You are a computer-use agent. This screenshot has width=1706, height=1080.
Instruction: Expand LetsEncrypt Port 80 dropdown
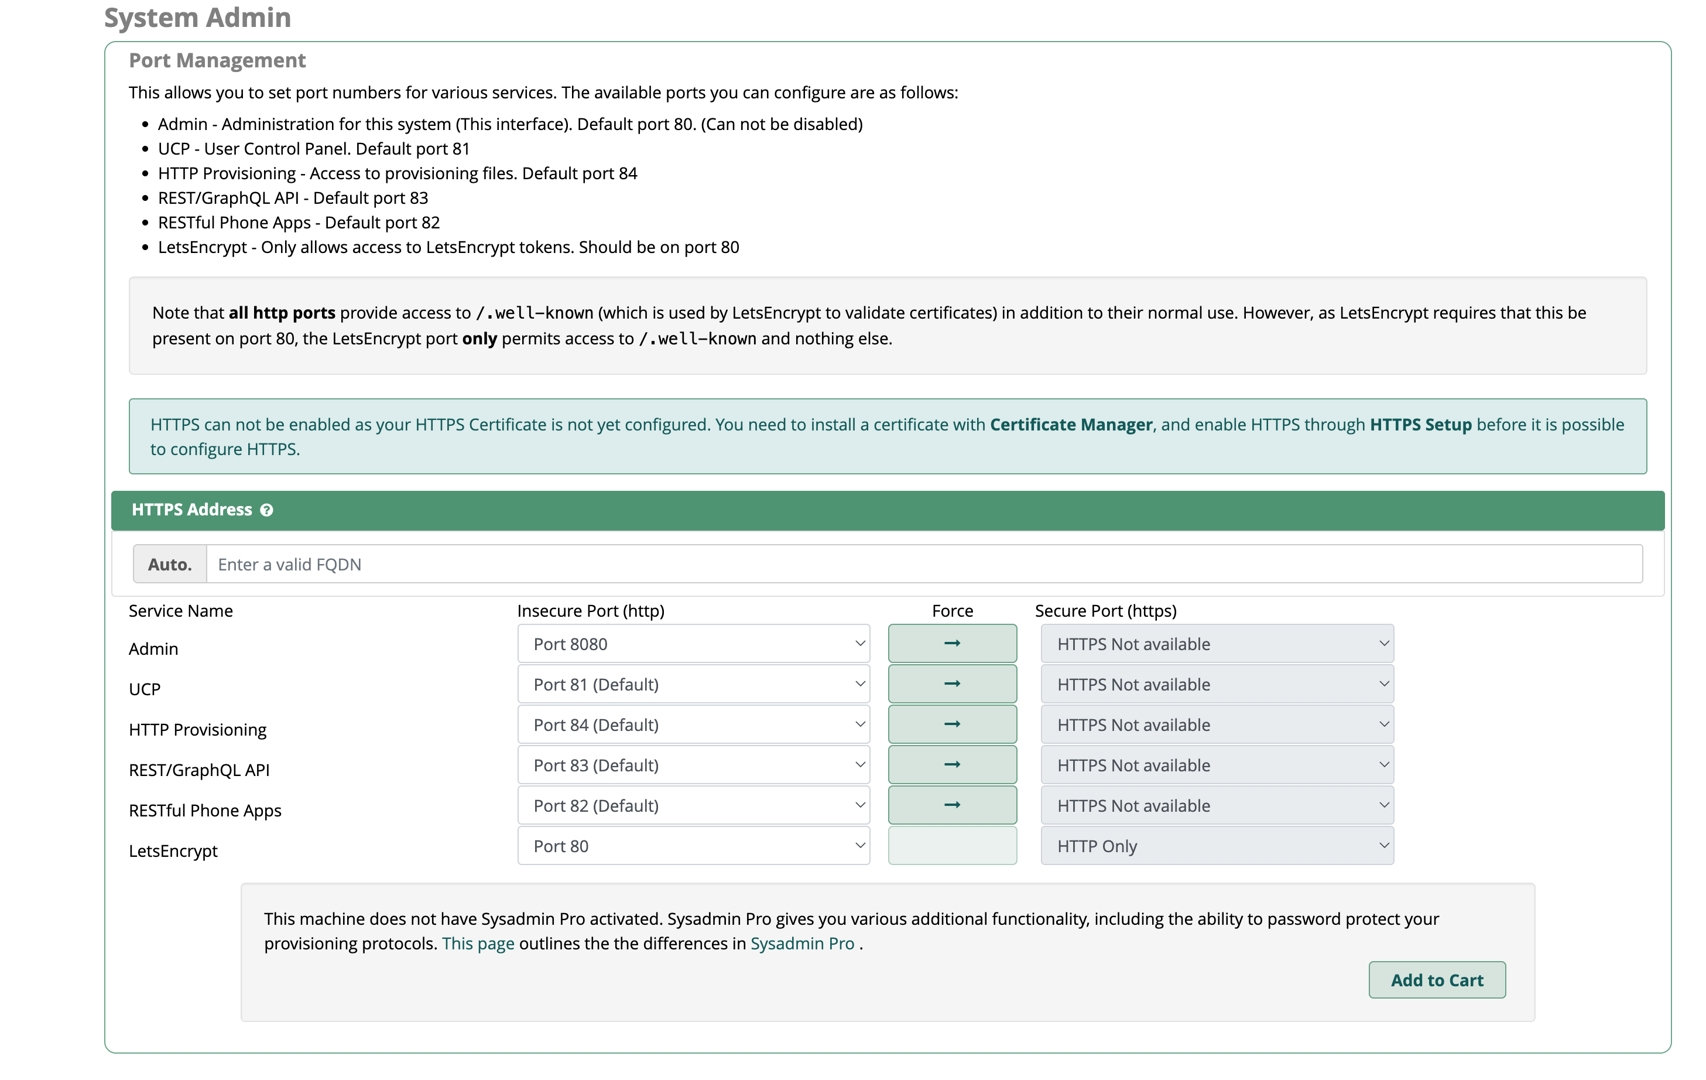[693, 846]
